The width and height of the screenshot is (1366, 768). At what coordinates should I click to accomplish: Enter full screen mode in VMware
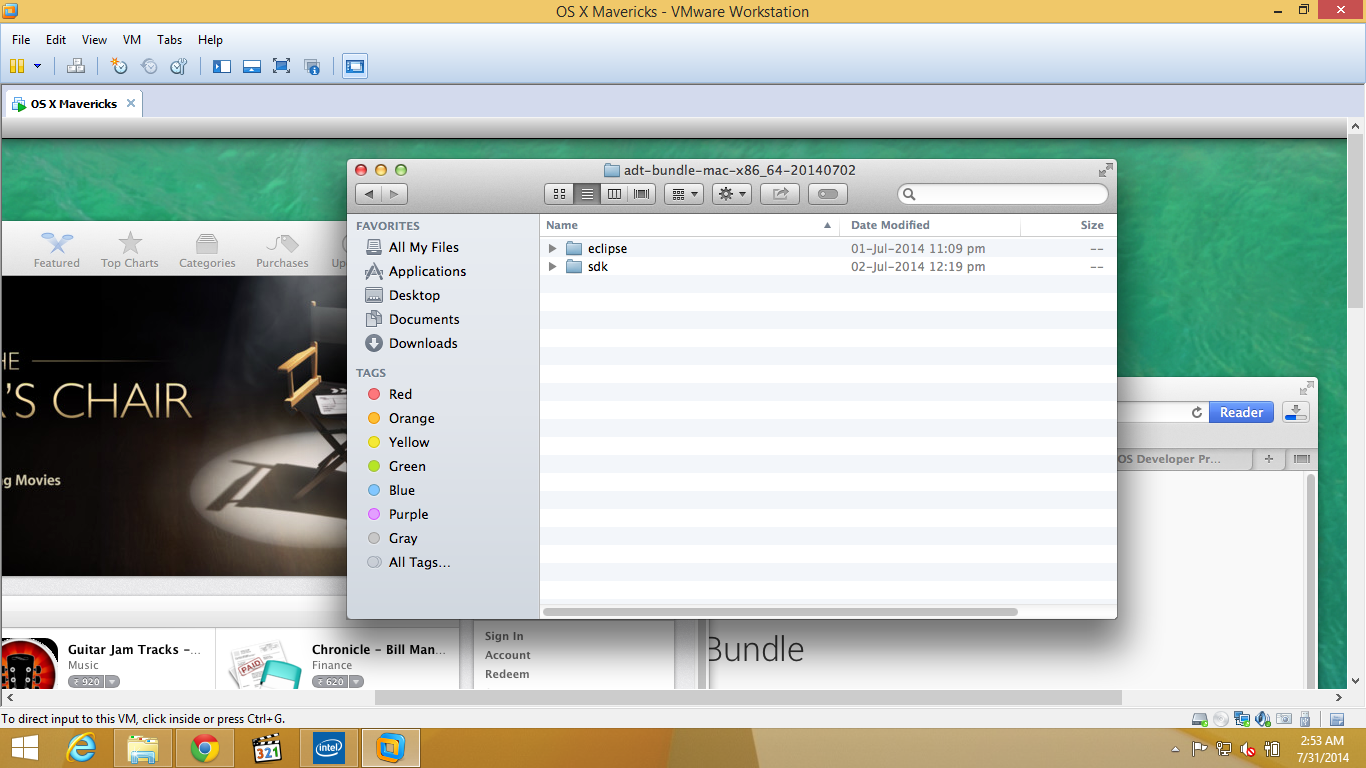[282, 66]
